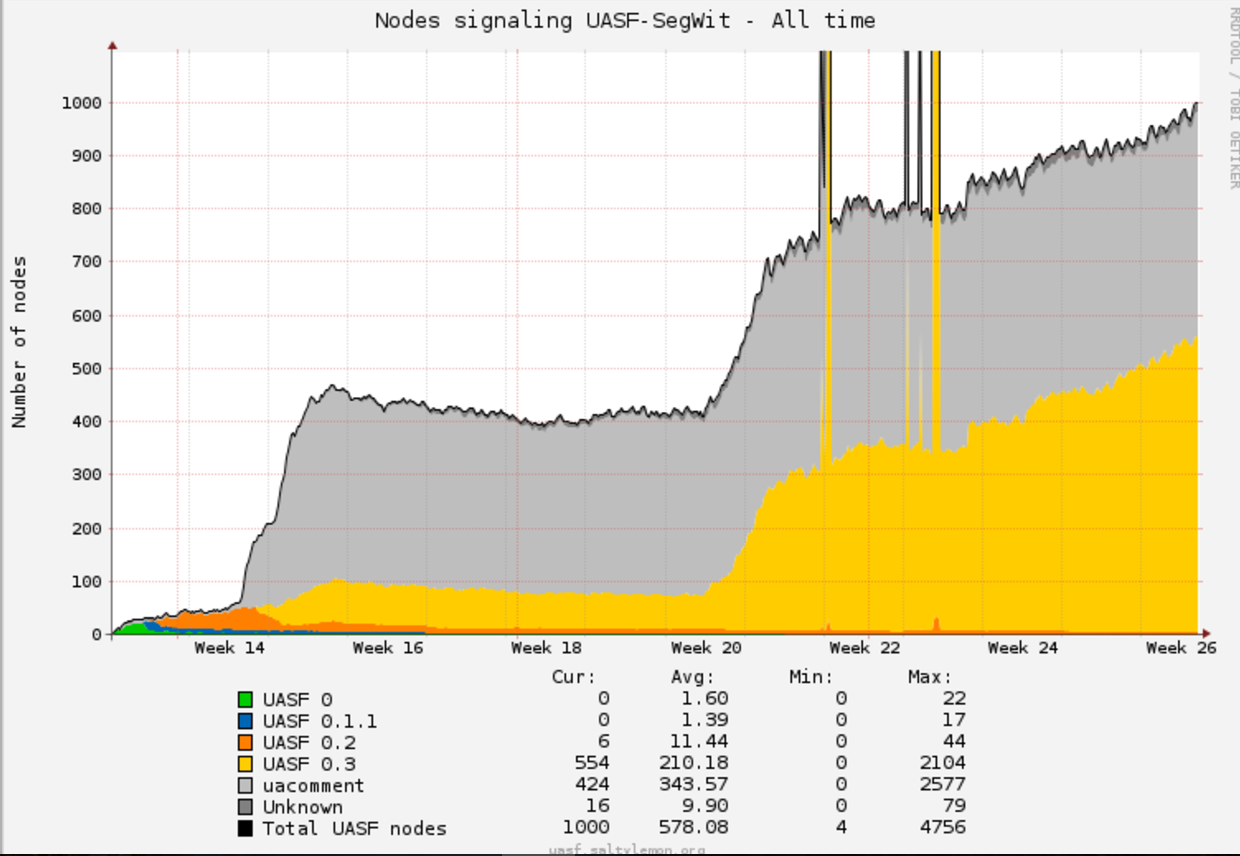This screenshot has width=1240, height=856.
Task: Click the yellow UASF 0.3 legend swatch
Action: tap(245, 764)
